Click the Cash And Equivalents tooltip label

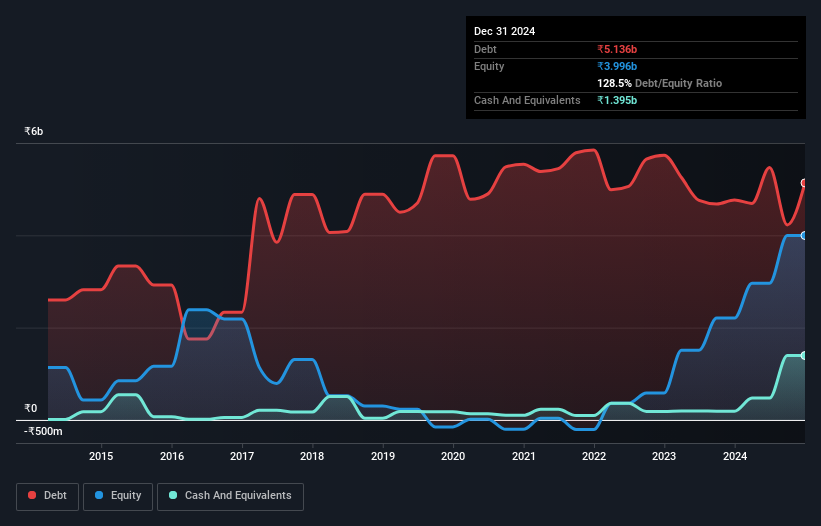pos(527,100)
